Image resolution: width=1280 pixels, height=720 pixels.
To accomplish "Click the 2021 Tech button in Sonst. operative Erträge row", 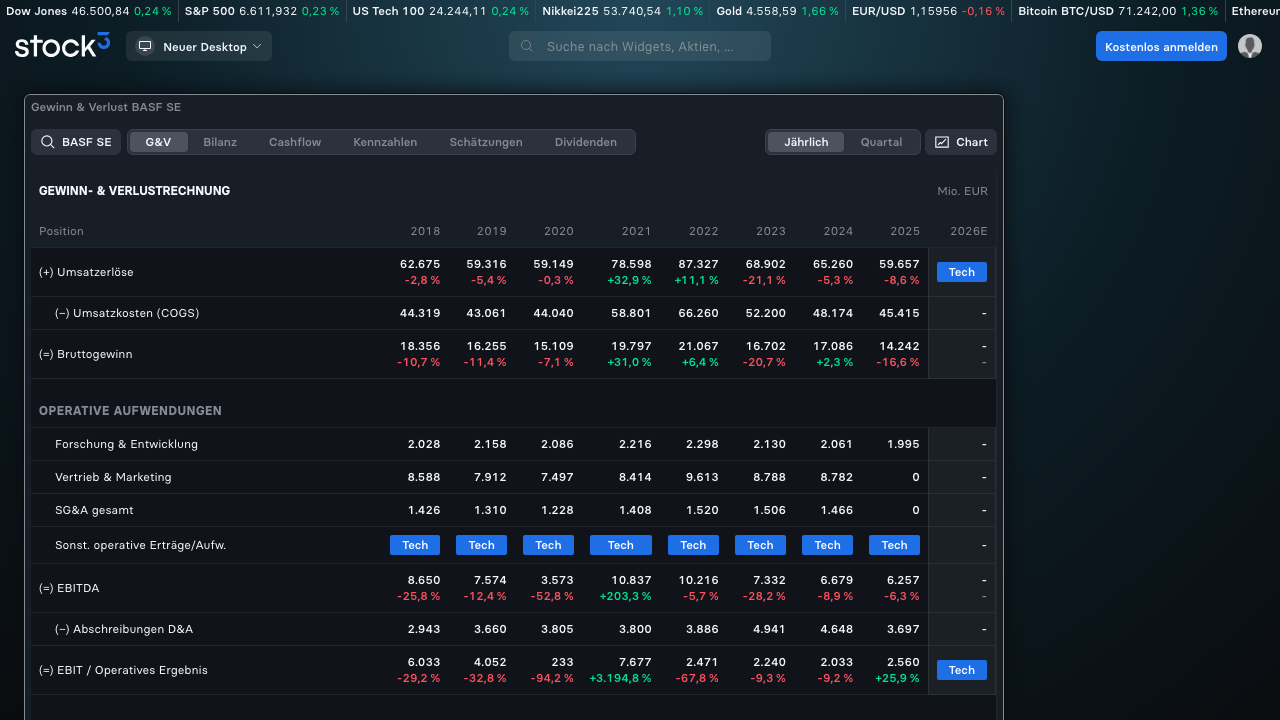I will coord(621,545).
